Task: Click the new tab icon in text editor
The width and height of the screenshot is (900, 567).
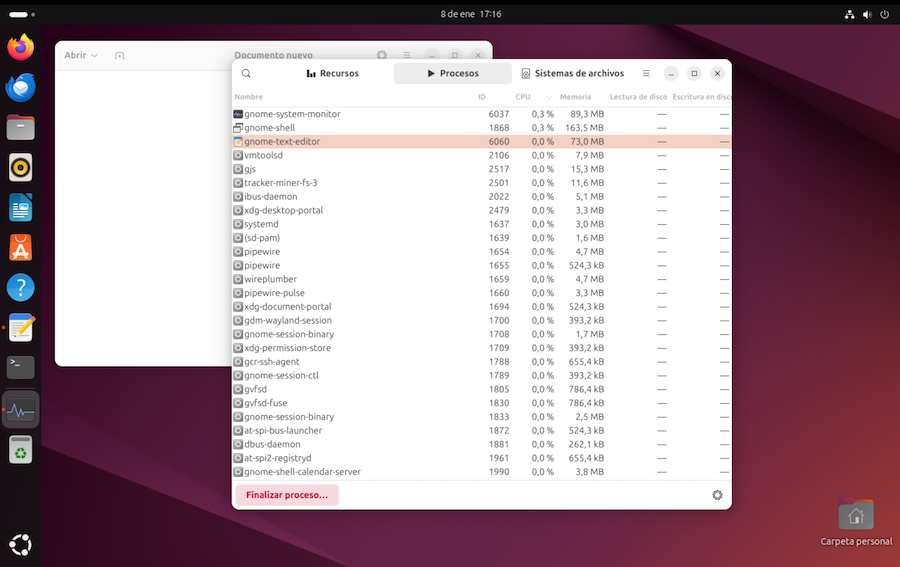Action: (x=119, y=56)
